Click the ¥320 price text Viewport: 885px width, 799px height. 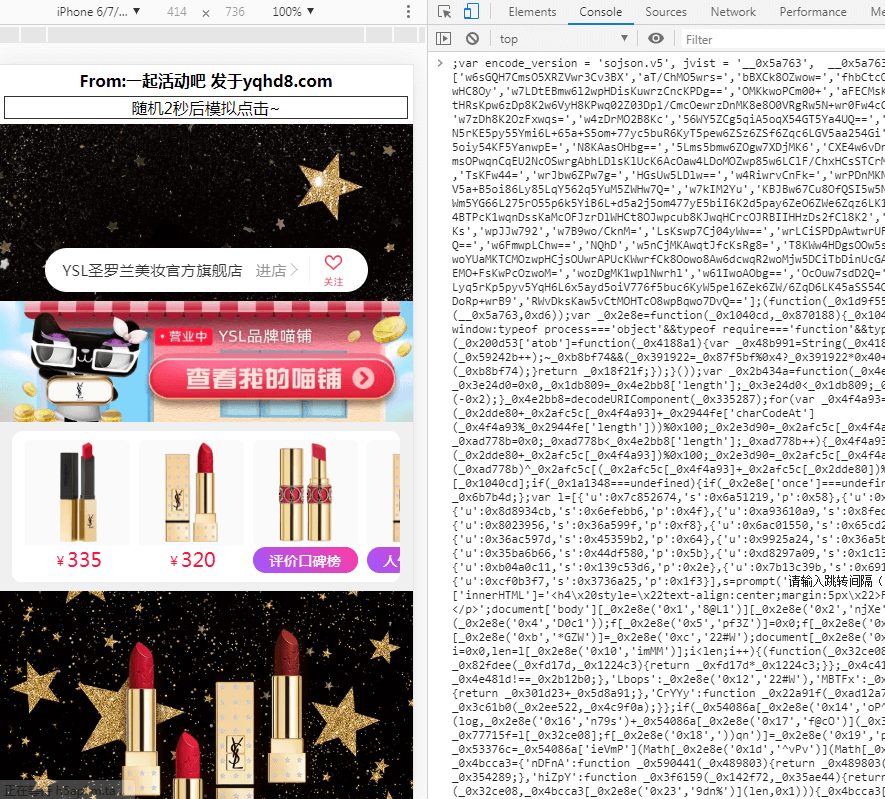[192, 560]
